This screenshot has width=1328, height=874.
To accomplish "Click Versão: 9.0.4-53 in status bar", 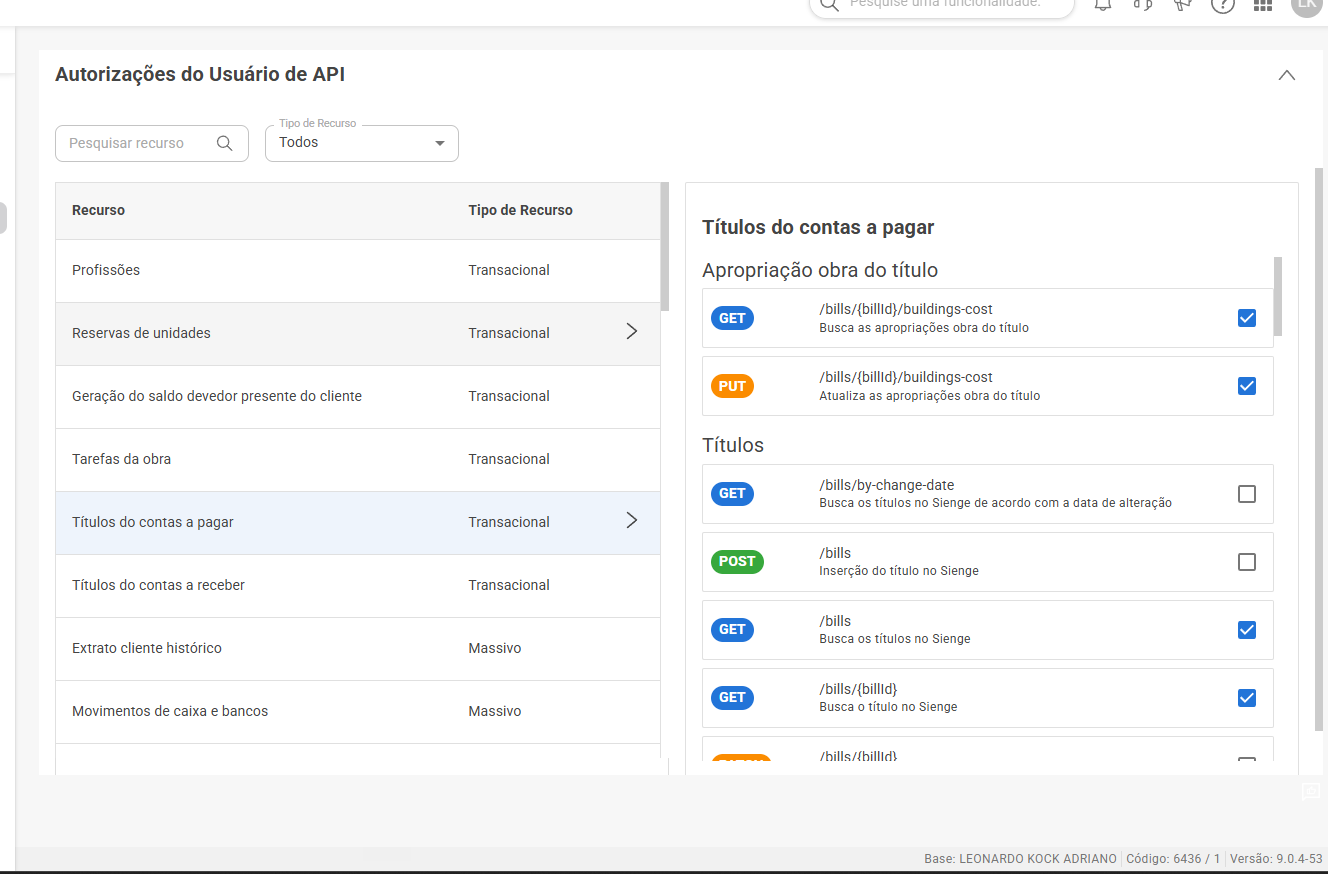I will click(1276, 859).
